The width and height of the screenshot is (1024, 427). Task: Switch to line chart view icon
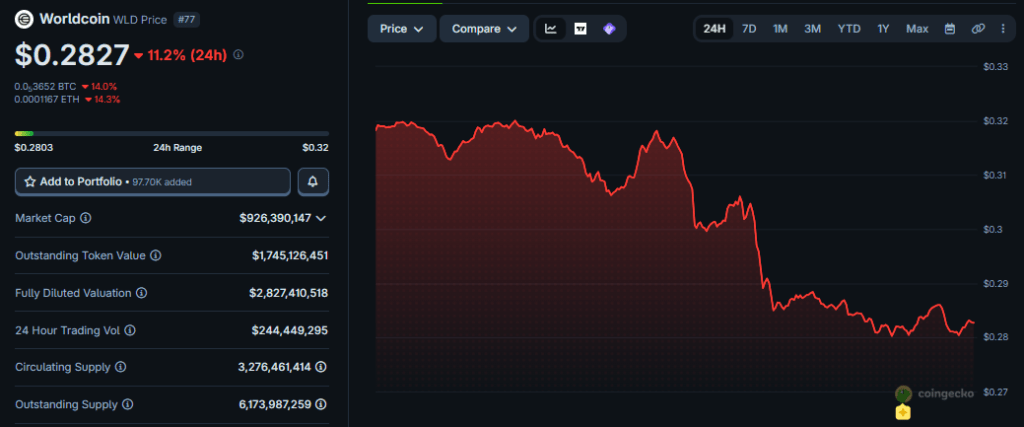pos(550,29)
